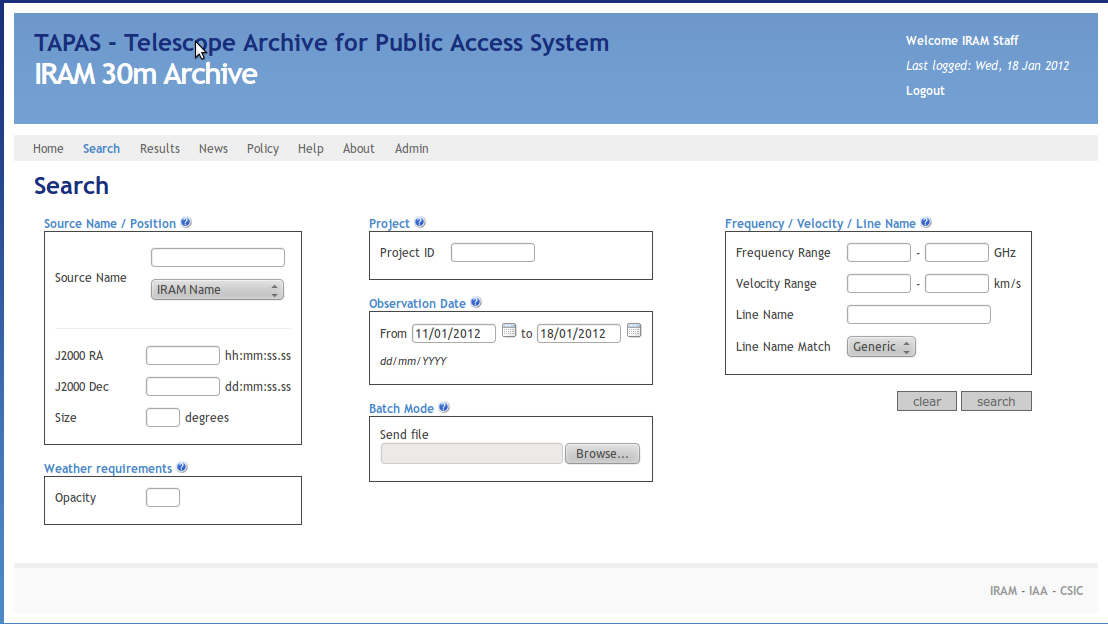Click help icon beside Weather requirements
1108x624 pixels.
(182, 468)
